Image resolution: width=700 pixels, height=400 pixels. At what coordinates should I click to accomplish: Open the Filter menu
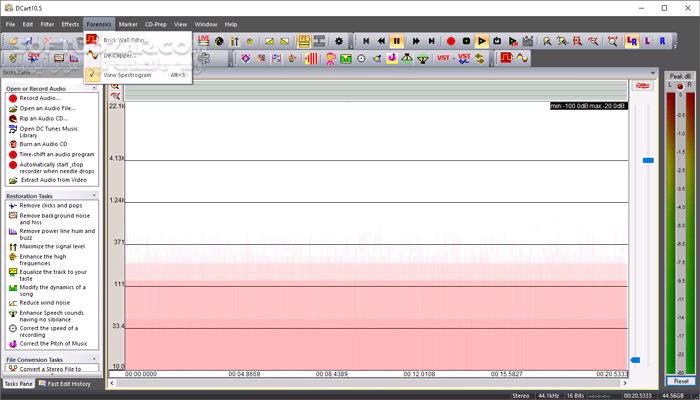click(x=47, y=24)
